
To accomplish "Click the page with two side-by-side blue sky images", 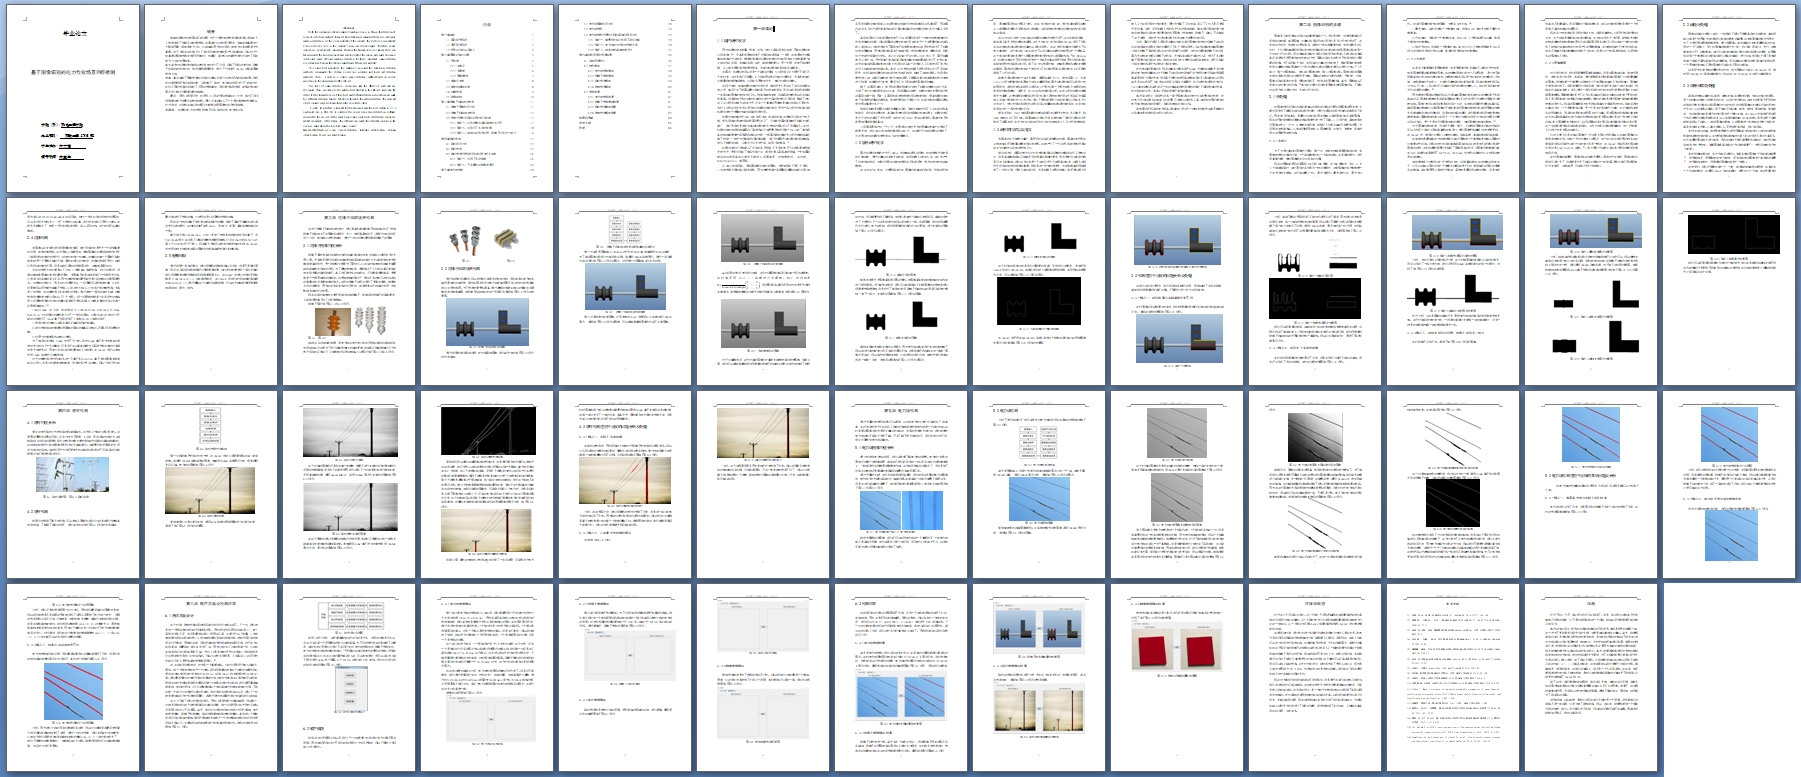I will tap(901, 483).
